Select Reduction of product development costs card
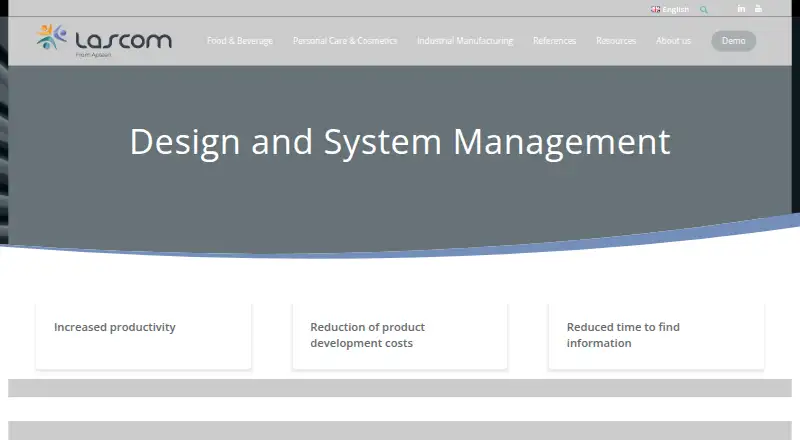The image size is (800, 440). pyautogui.click(x=400, y=336)
